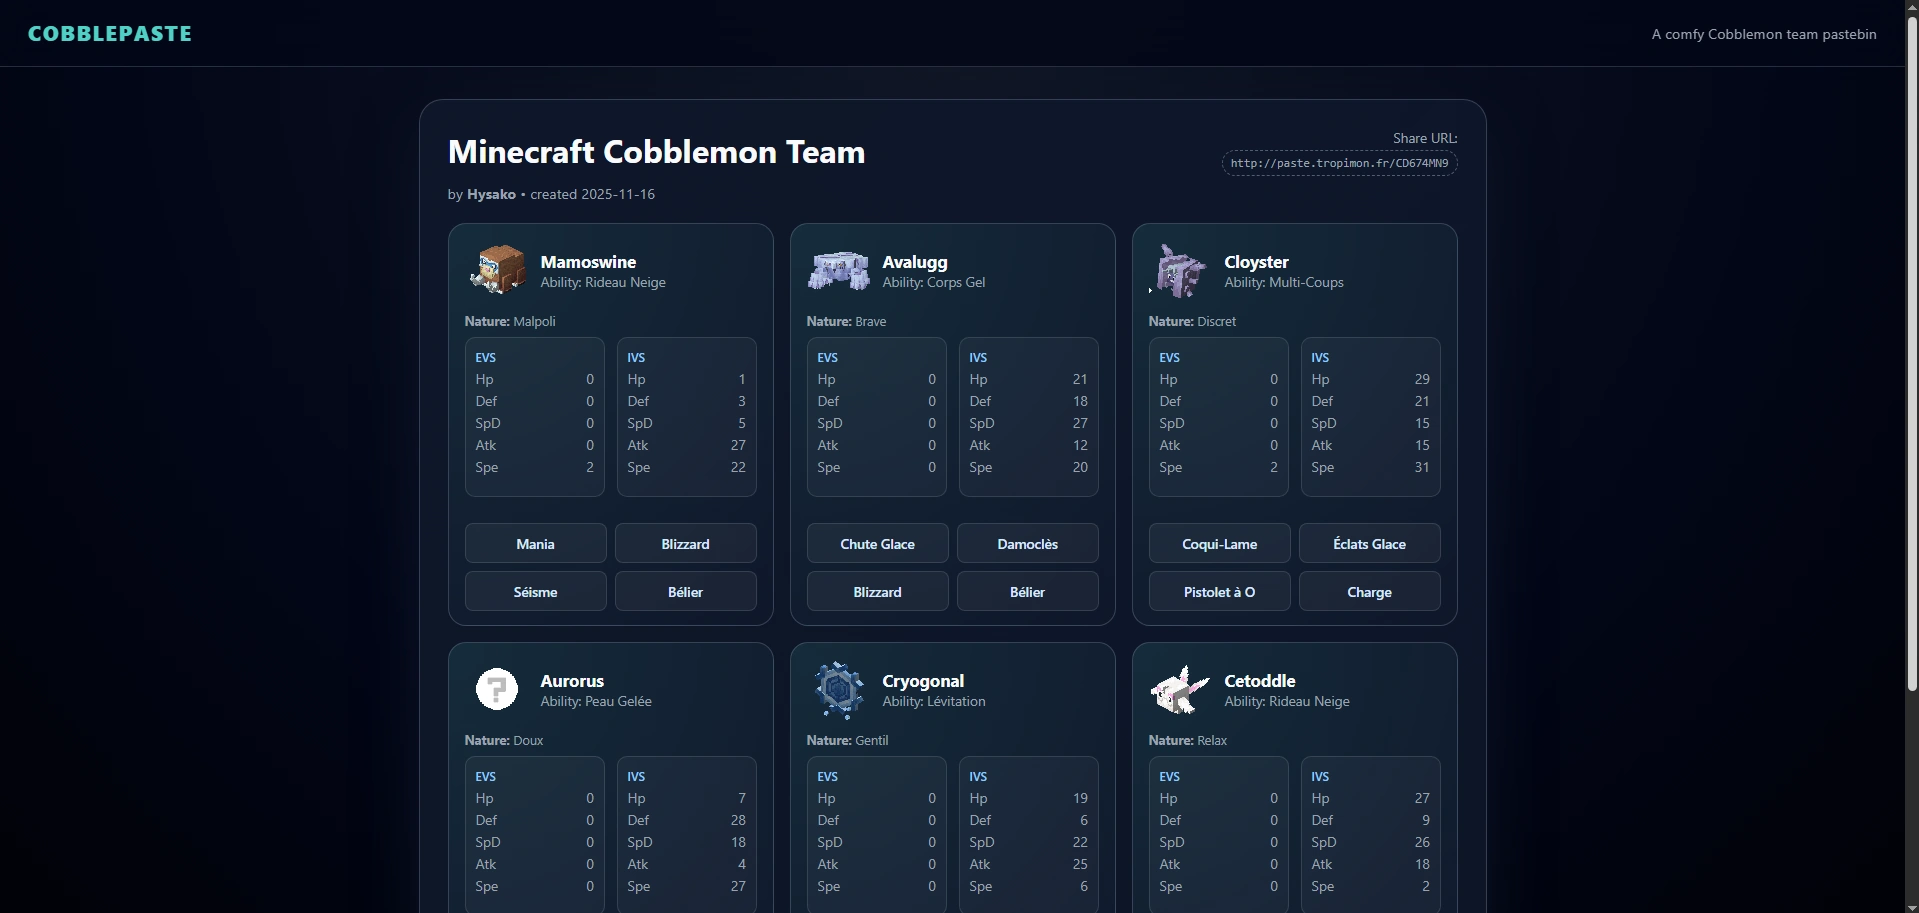Click the author name Hysako

click(x=491, y=194)
